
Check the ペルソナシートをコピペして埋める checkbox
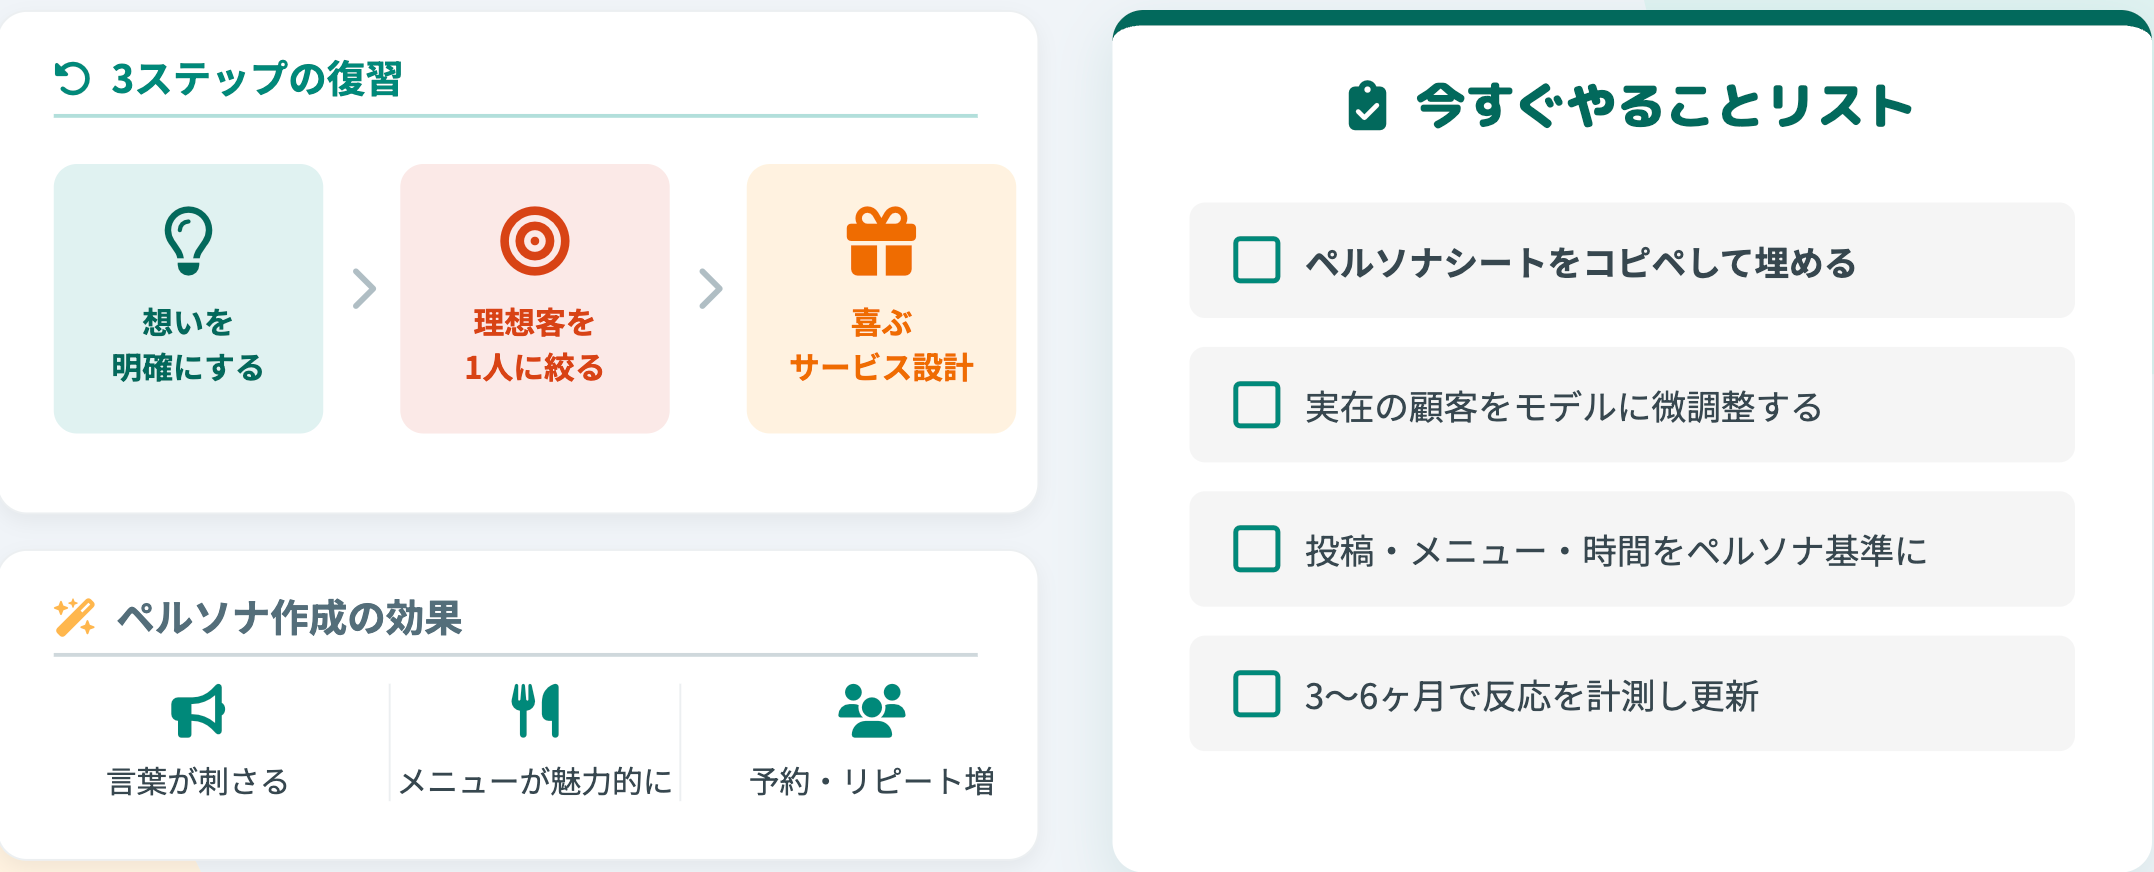1257,260
